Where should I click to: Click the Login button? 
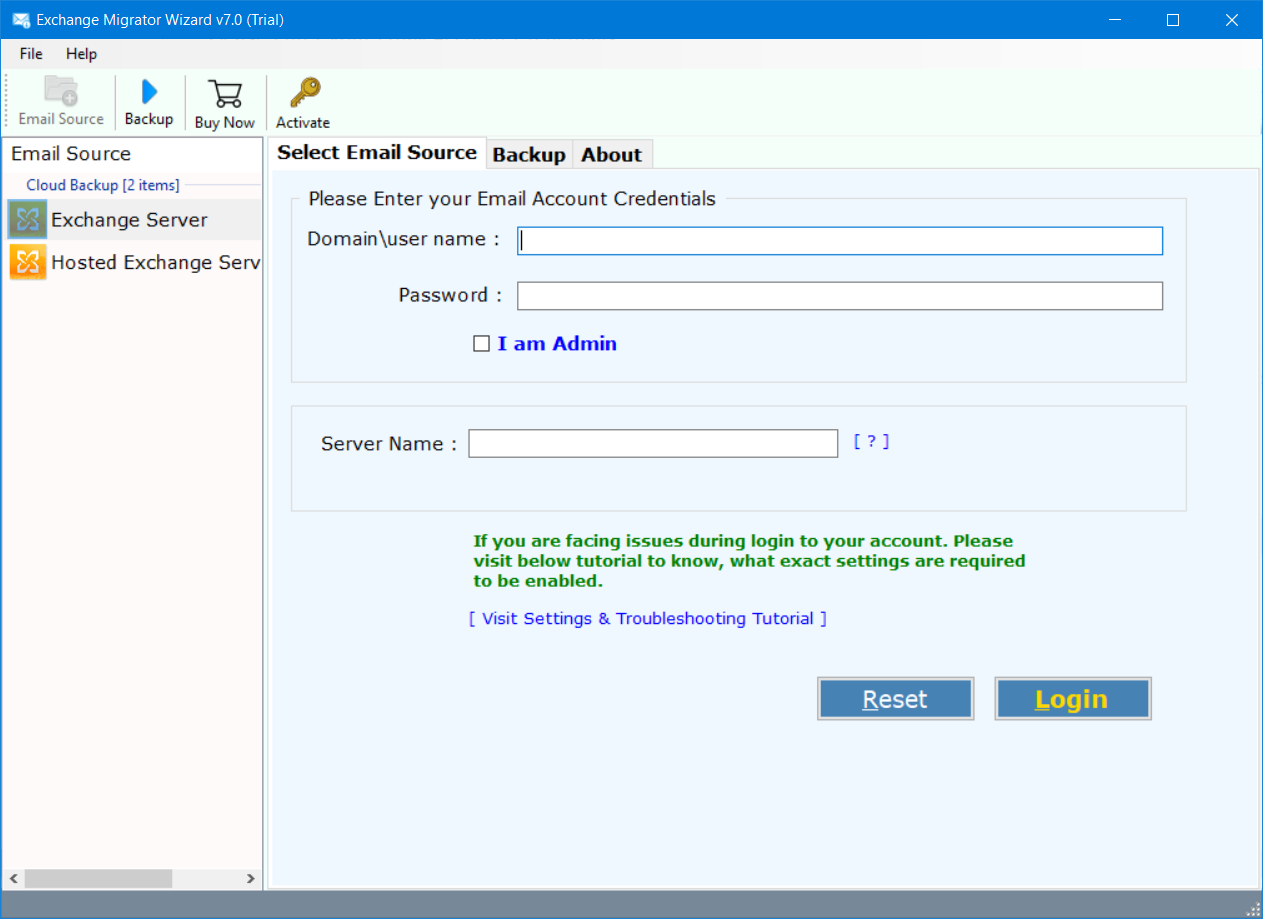pos(1072,699)
